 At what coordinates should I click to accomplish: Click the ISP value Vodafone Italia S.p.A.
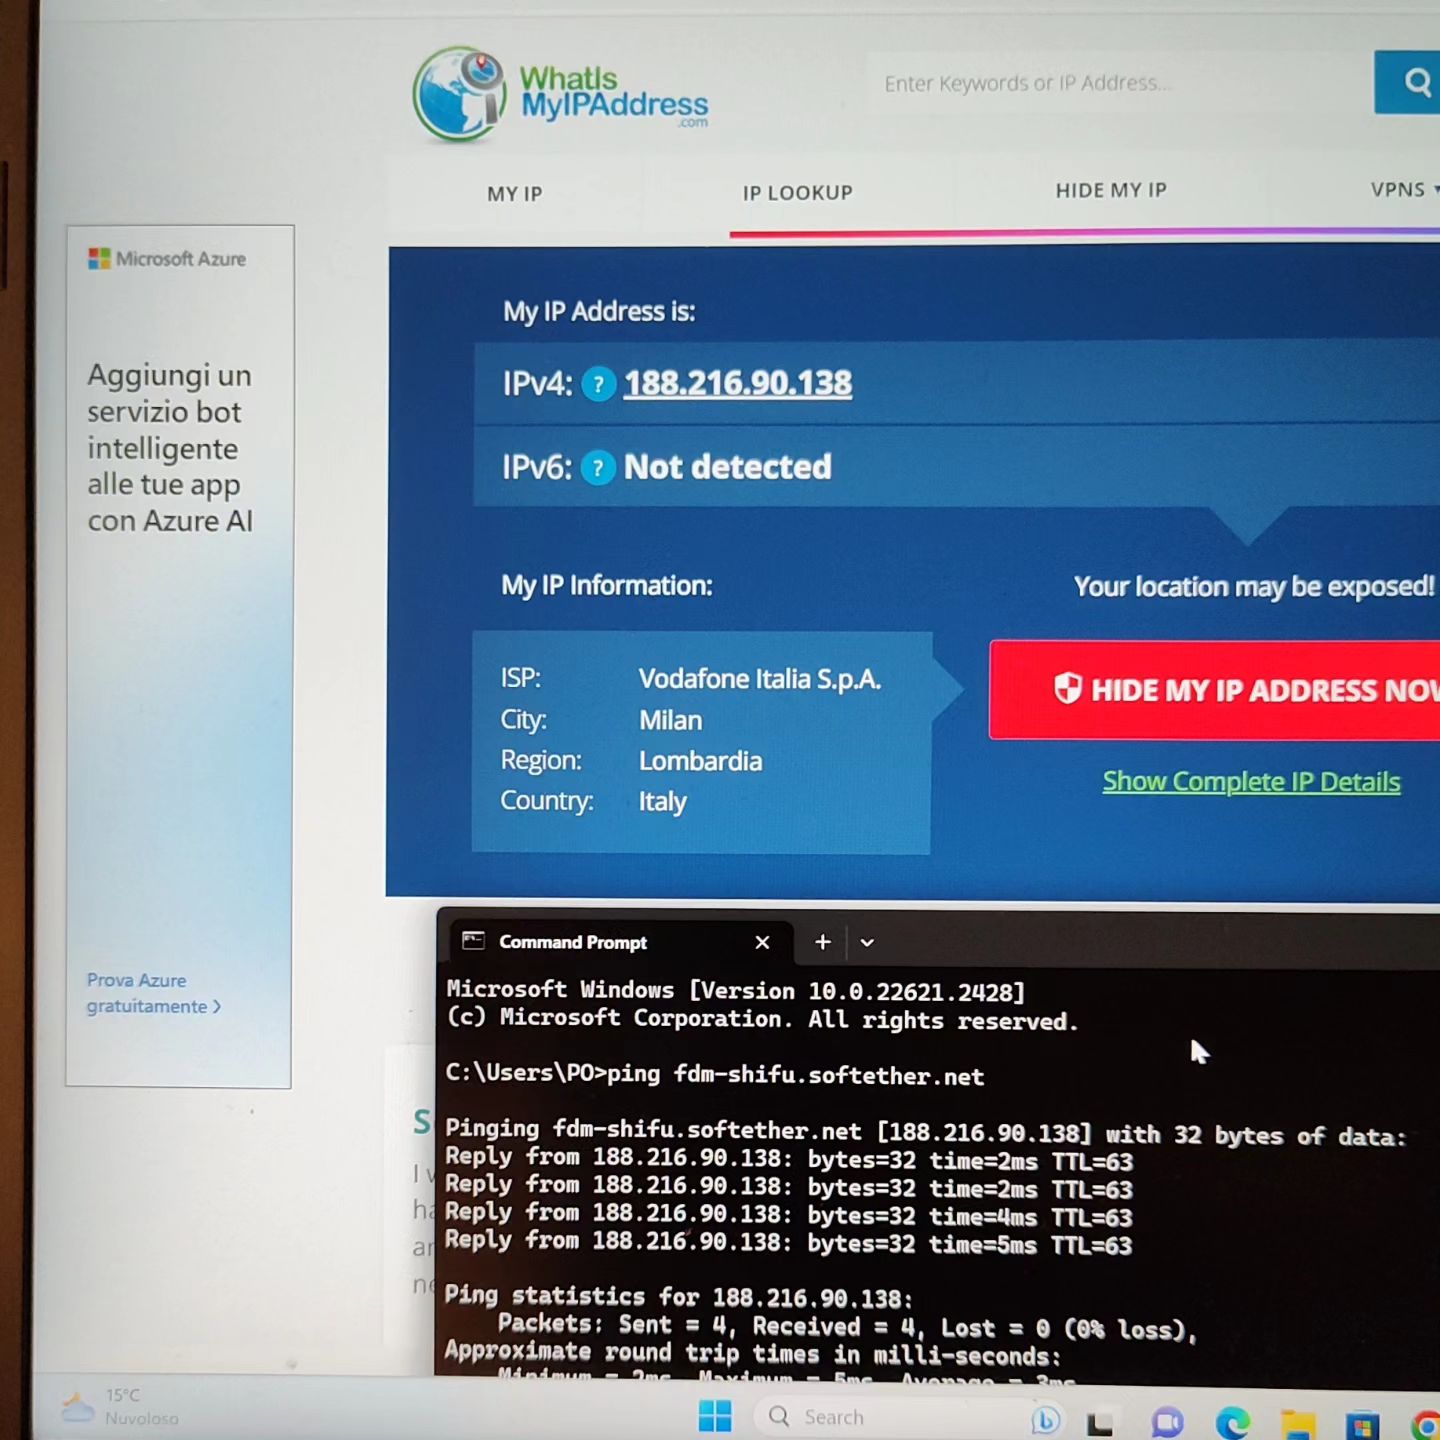click(760, 679)
